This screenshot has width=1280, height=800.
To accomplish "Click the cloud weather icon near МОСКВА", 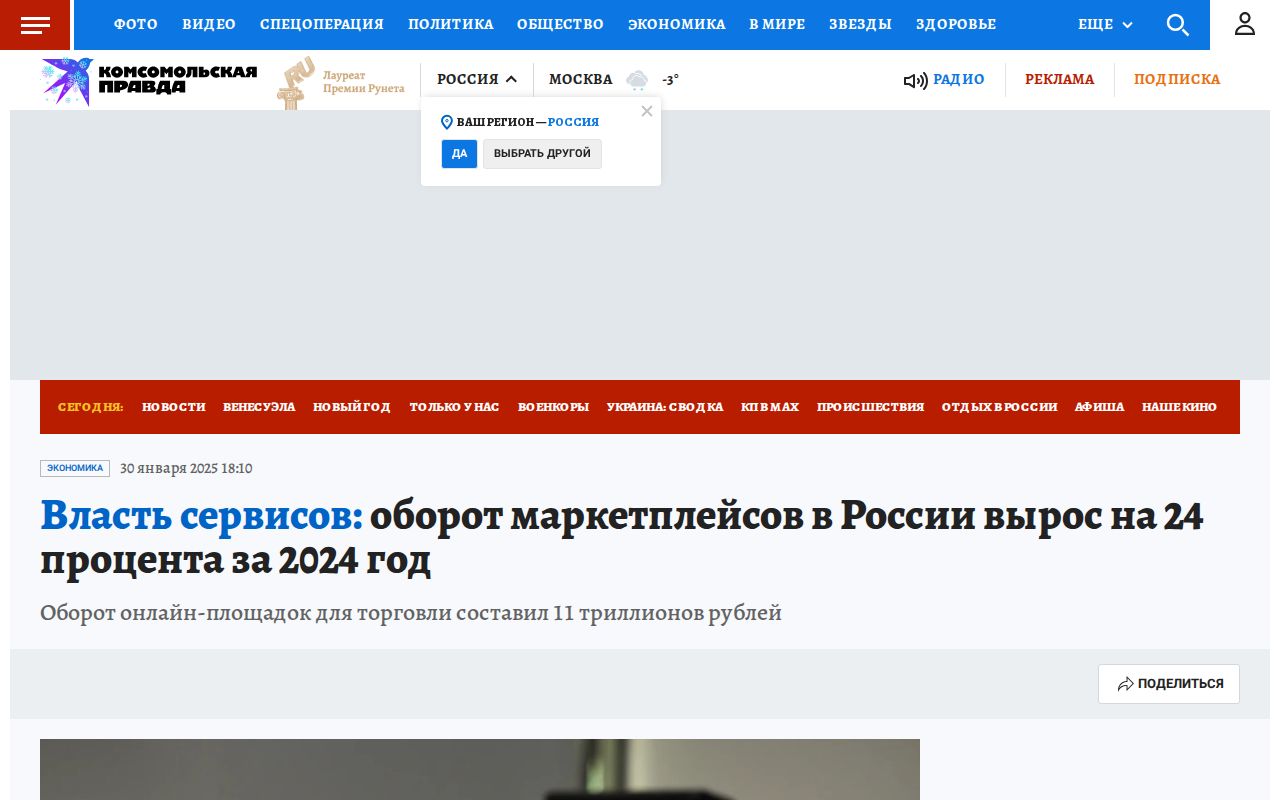I will click(637, 80).
